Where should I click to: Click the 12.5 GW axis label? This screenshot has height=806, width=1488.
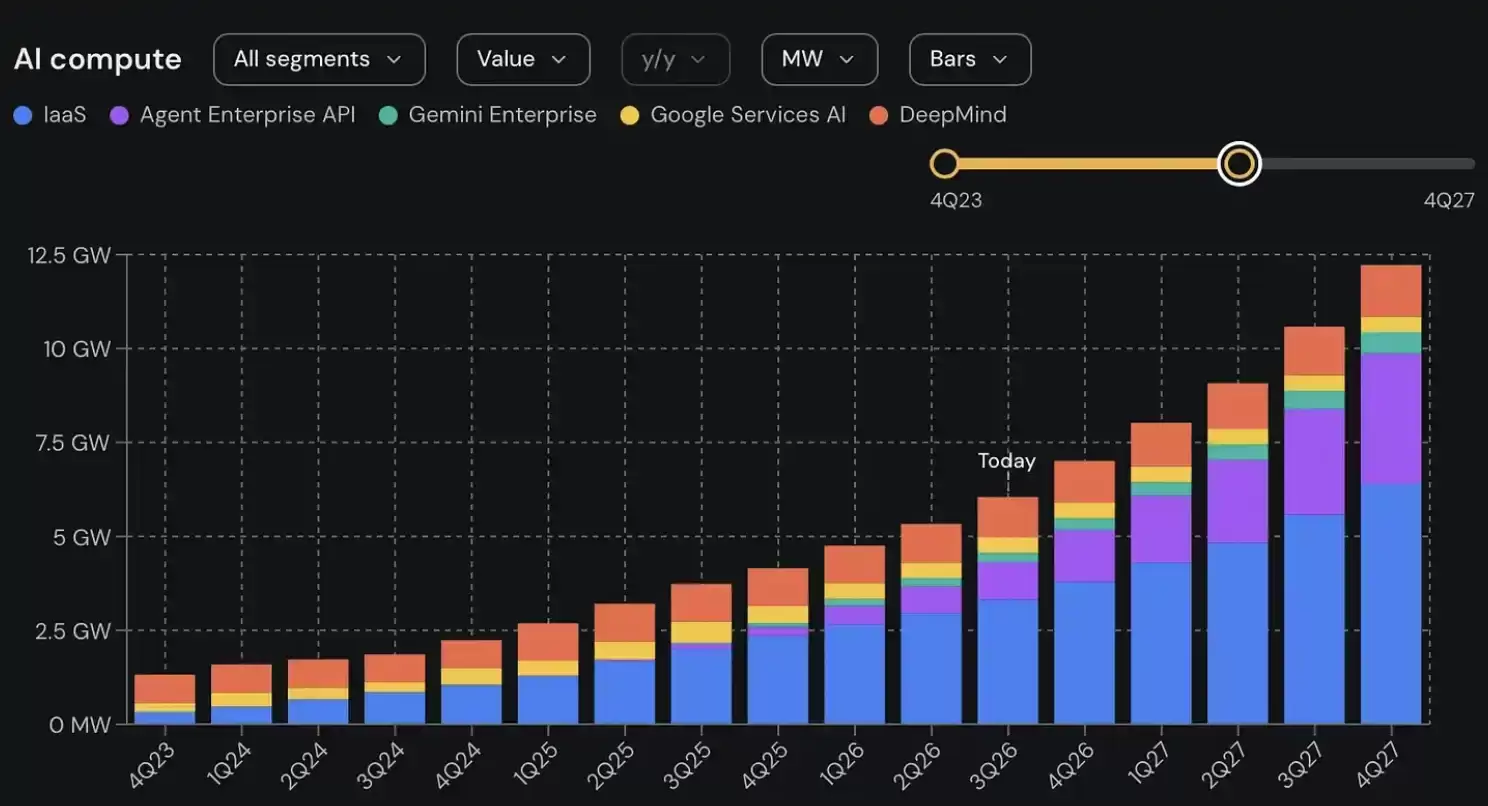pos(70,255)
